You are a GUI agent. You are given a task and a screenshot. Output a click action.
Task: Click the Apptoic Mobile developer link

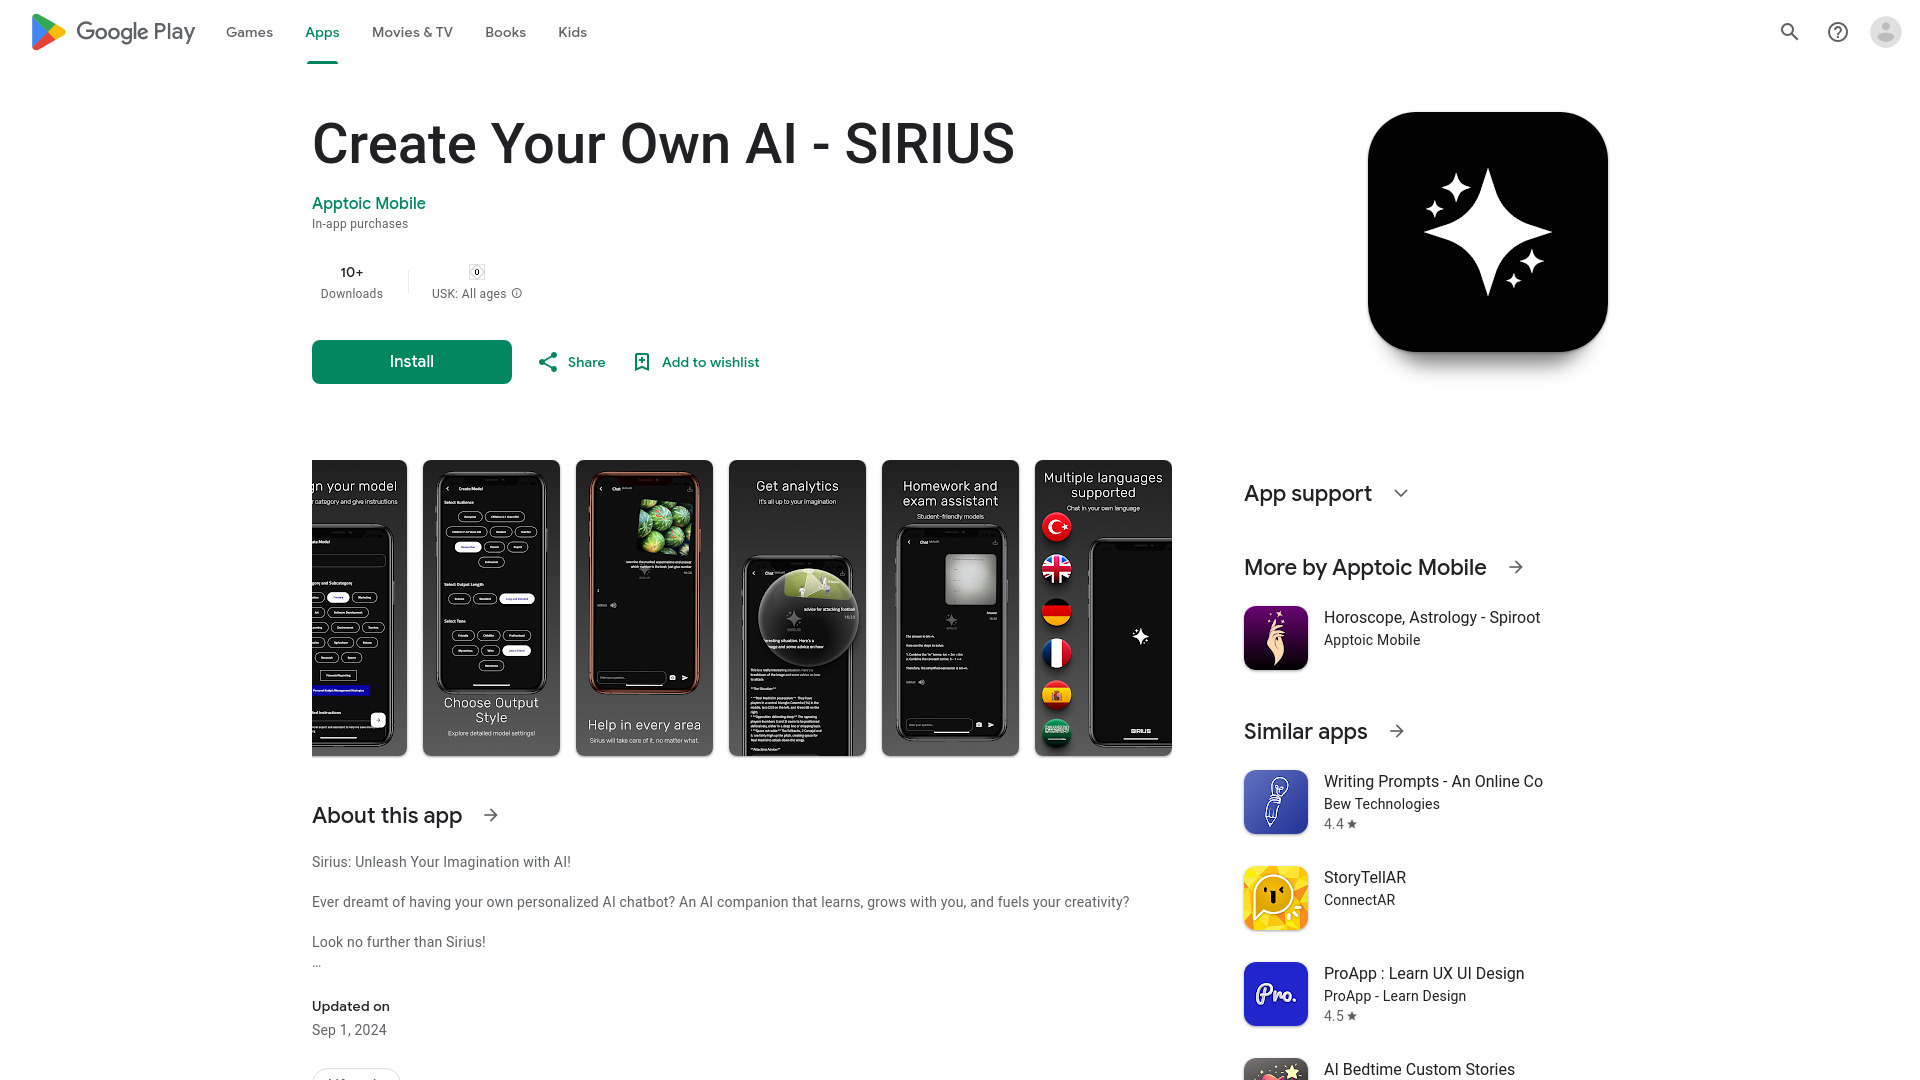[x=369, y=203]
